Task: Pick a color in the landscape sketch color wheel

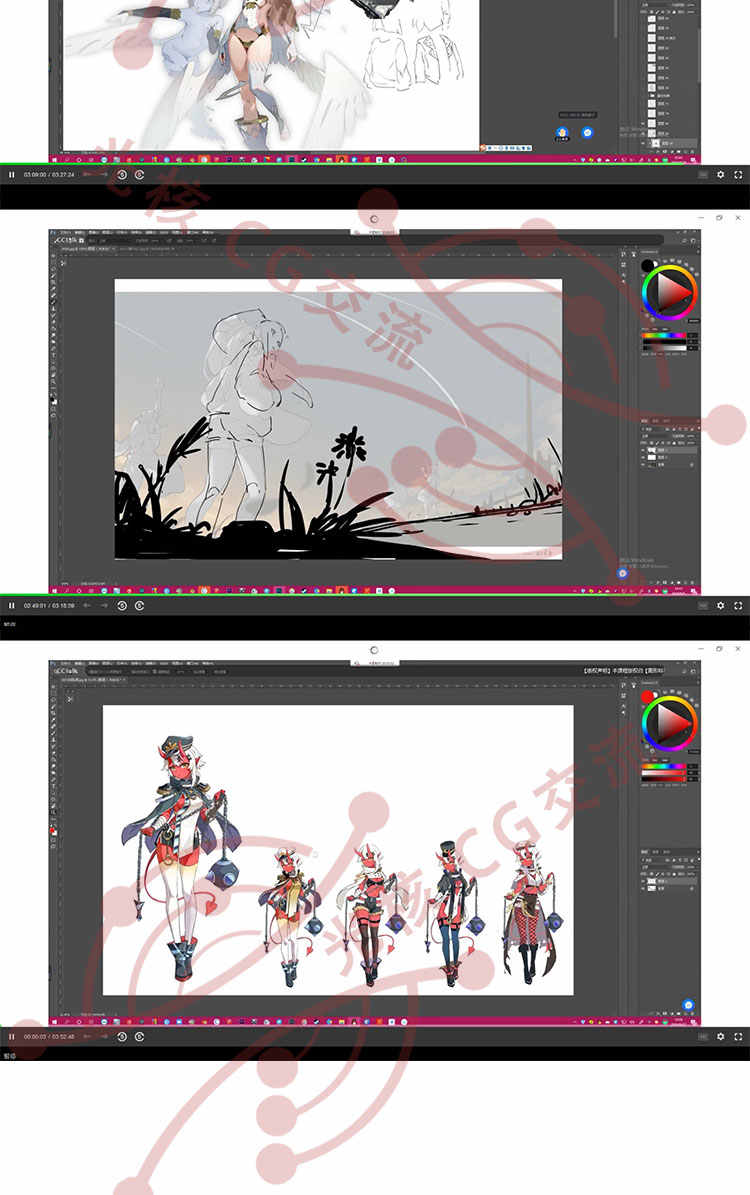Action: click(x=669, y=293)
